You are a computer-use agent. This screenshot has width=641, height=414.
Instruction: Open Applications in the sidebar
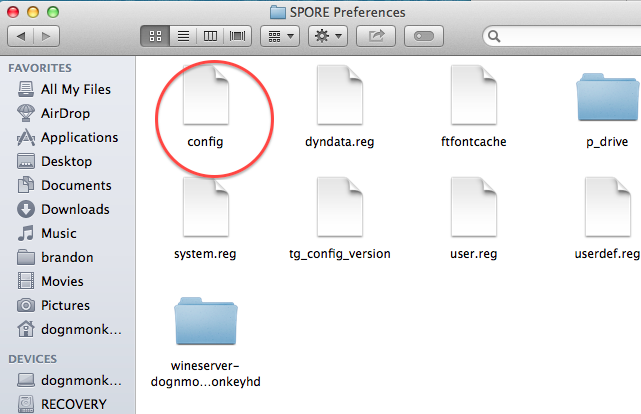pyautogui.click(x=79, y=137)
